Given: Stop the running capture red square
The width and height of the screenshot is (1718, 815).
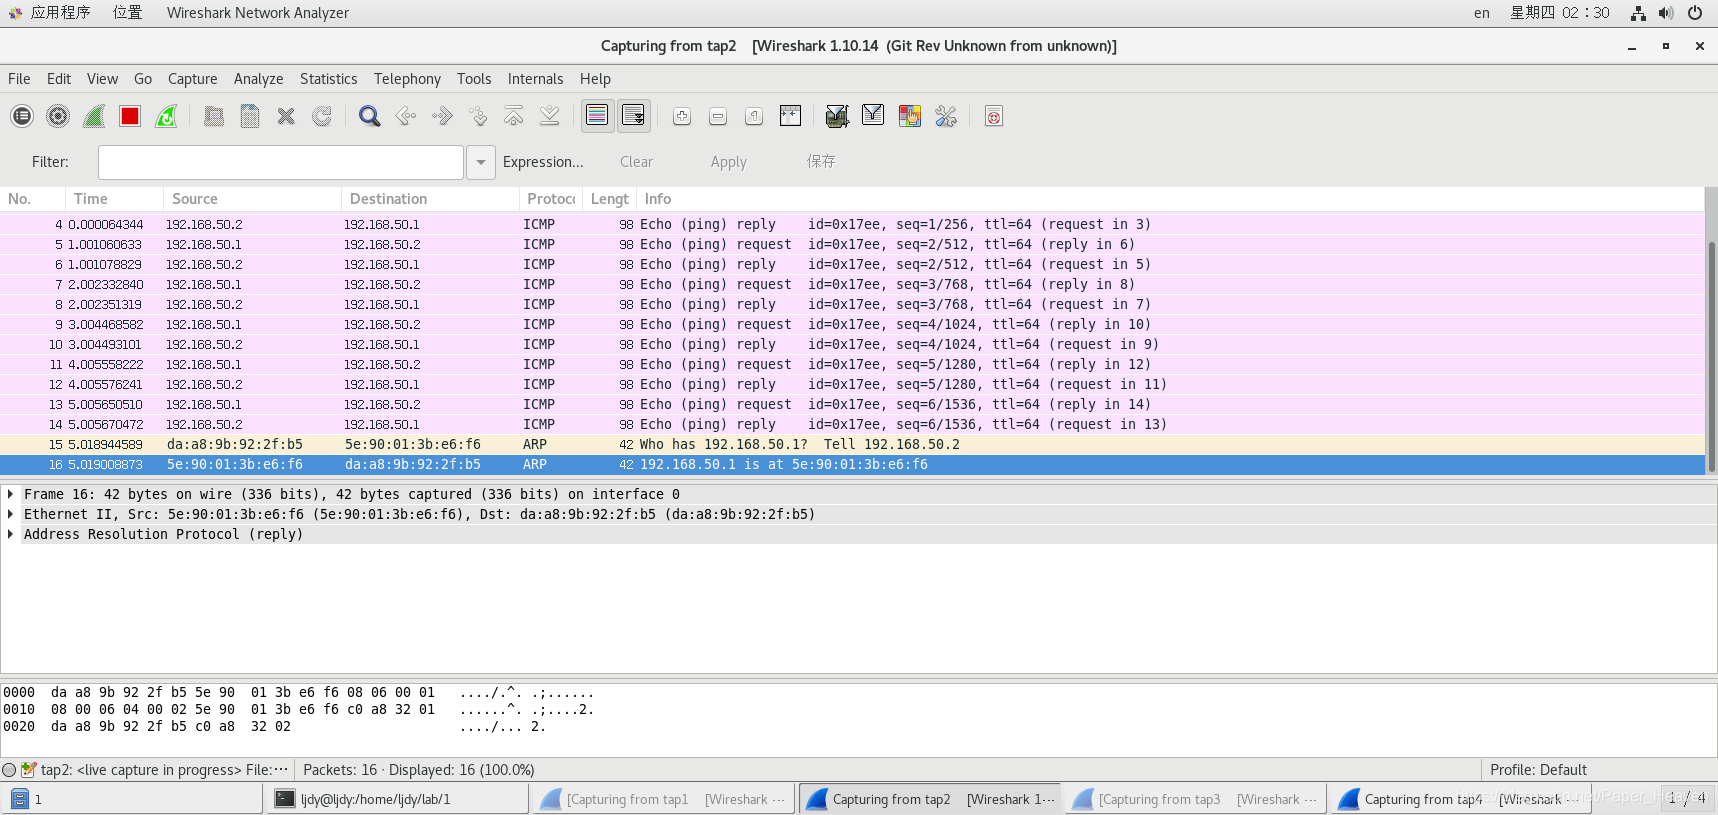Looking at the screenshot, I should pyautogui.click(x=130, y=116).
